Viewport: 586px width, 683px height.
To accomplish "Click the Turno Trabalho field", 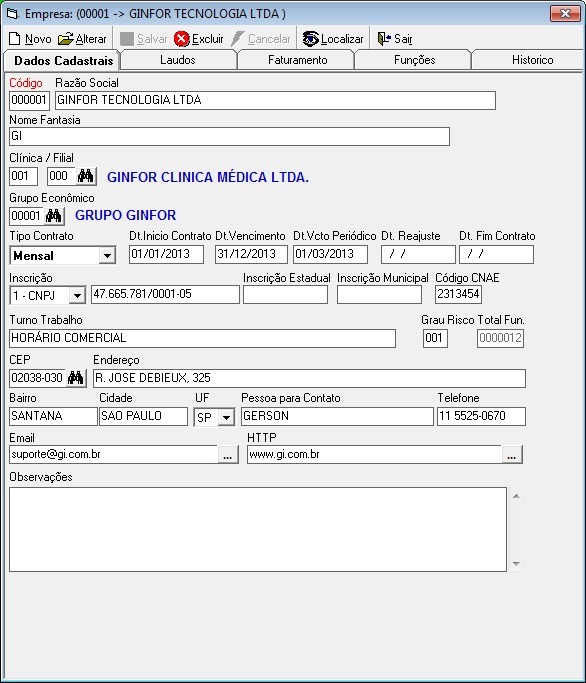I will [203, 338].
